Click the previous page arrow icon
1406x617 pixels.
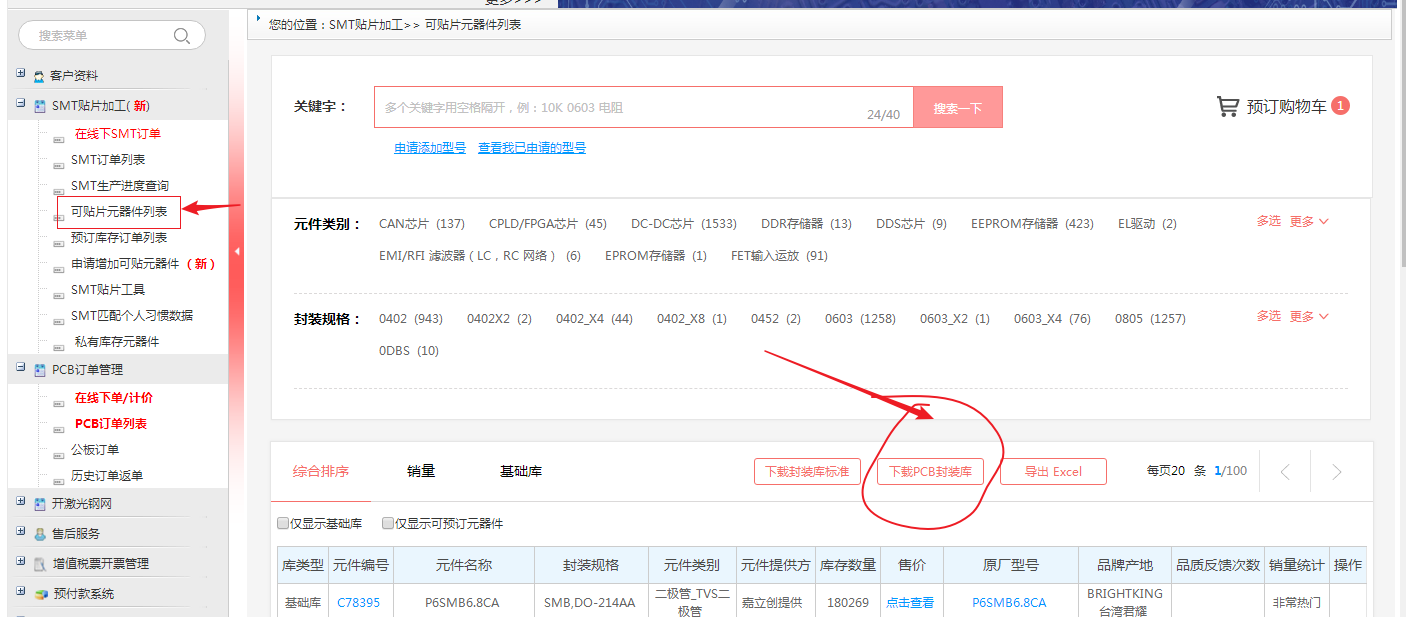coord(1286,472)
